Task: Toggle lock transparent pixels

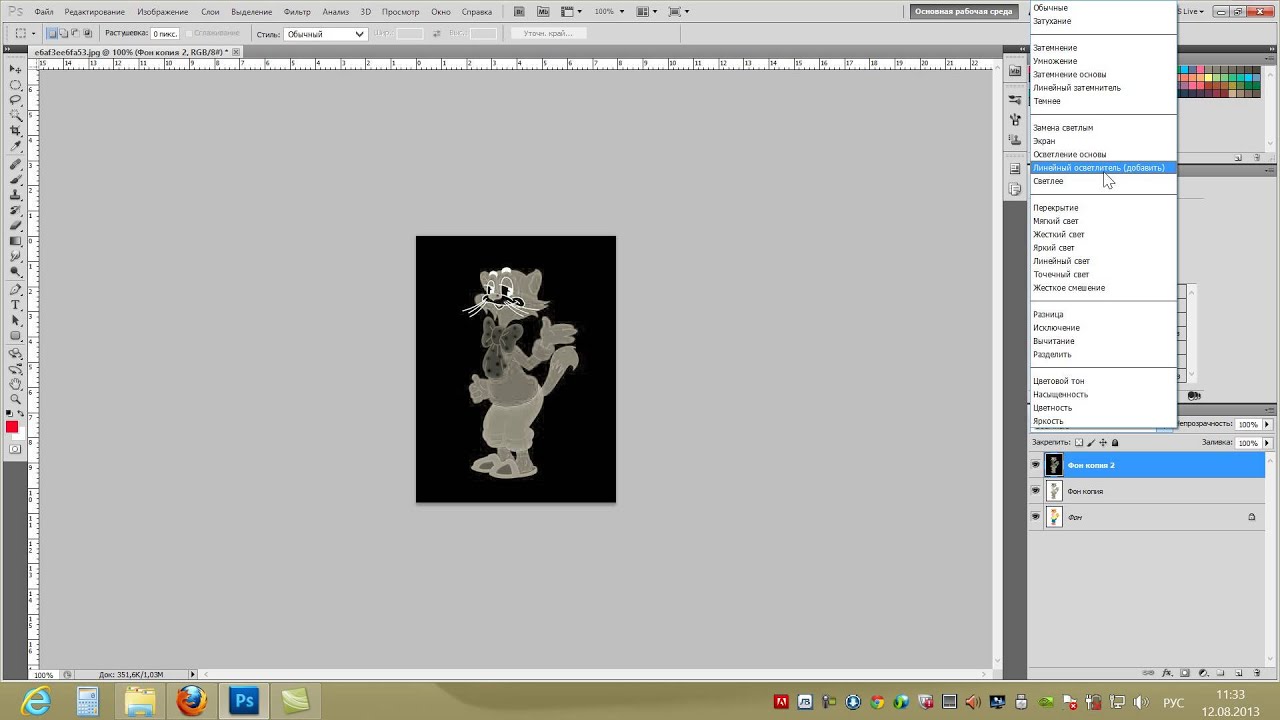Action: (1079, 443)
